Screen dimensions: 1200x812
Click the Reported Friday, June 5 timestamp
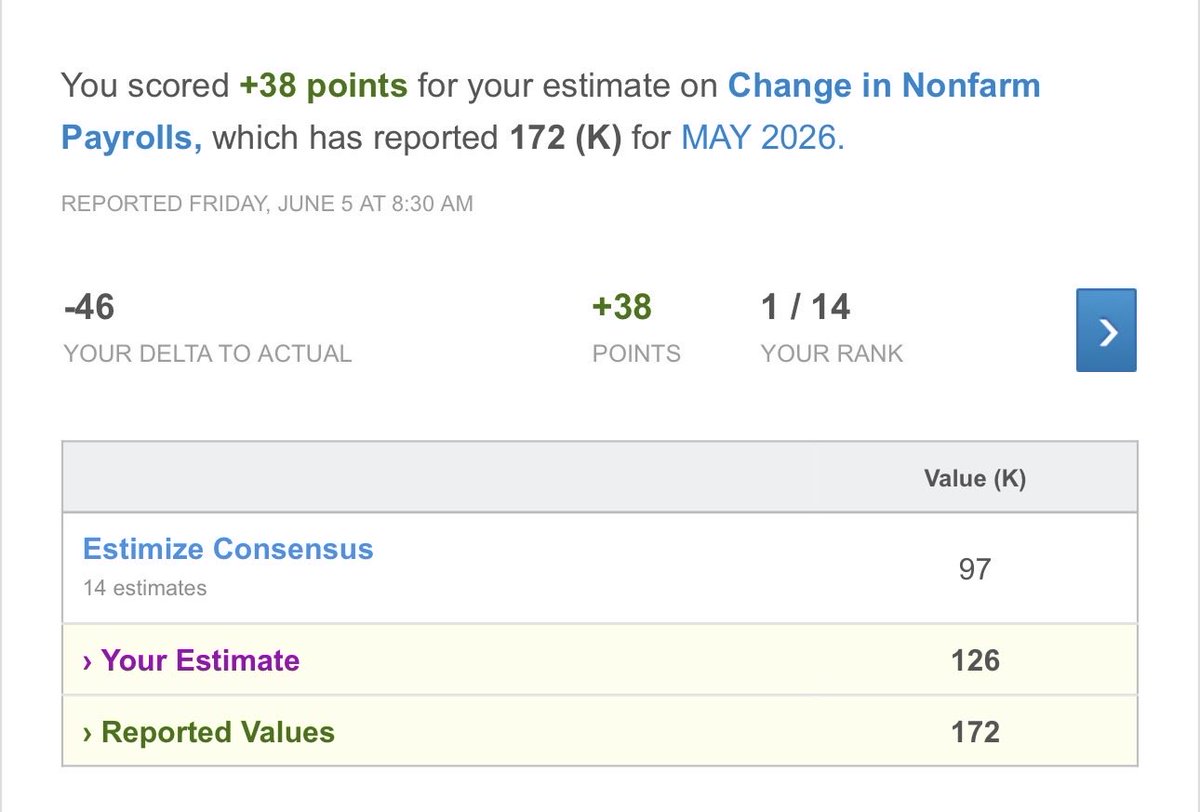coord(267,204)
